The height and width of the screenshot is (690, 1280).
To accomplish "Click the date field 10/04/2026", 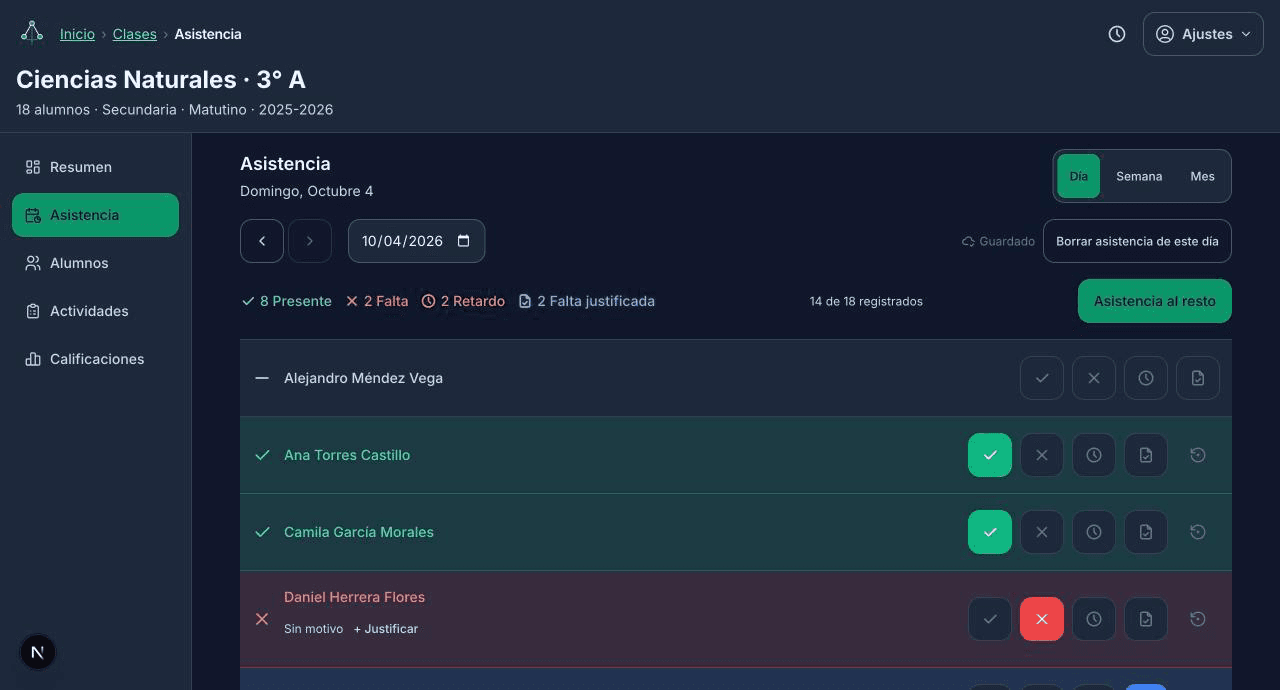I will pos(416,241).
